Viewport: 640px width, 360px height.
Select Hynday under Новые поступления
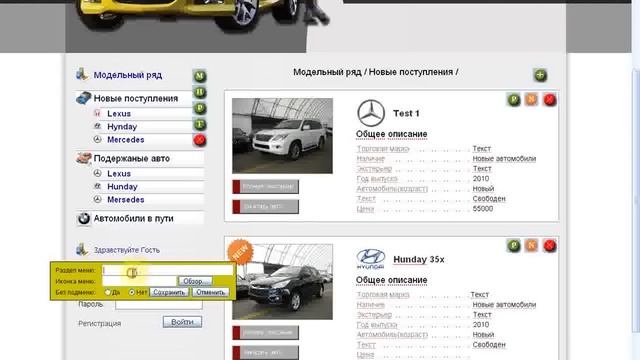(x=122, y=127)
